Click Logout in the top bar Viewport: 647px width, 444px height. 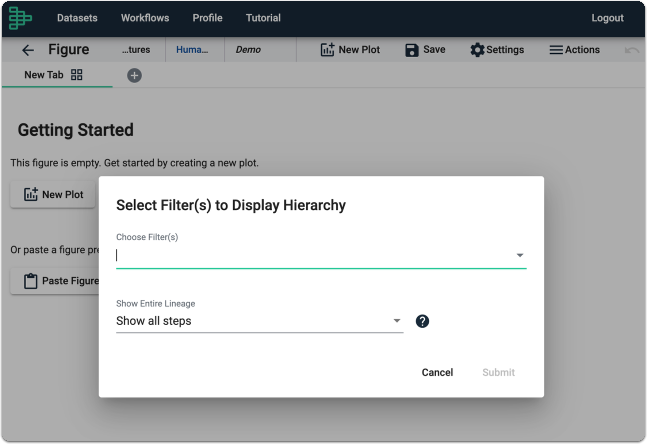coord(607,18)
